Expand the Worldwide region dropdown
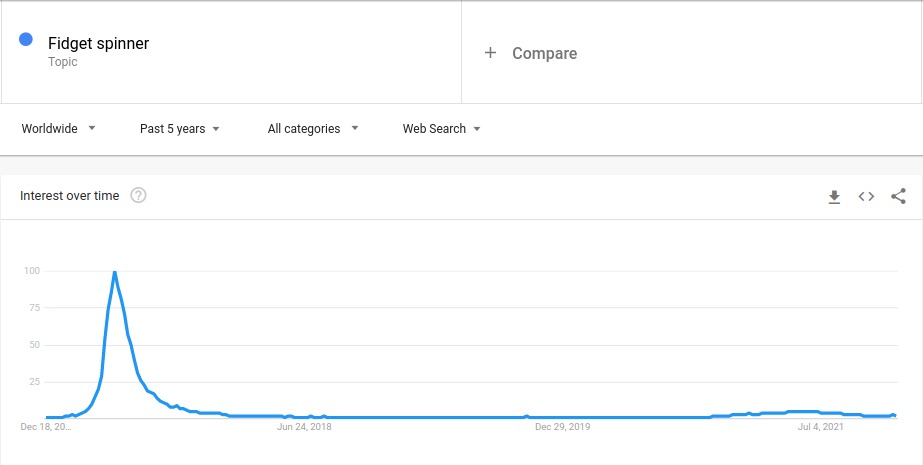The height and width of the screenshot is (465, 923). (58, 128)
